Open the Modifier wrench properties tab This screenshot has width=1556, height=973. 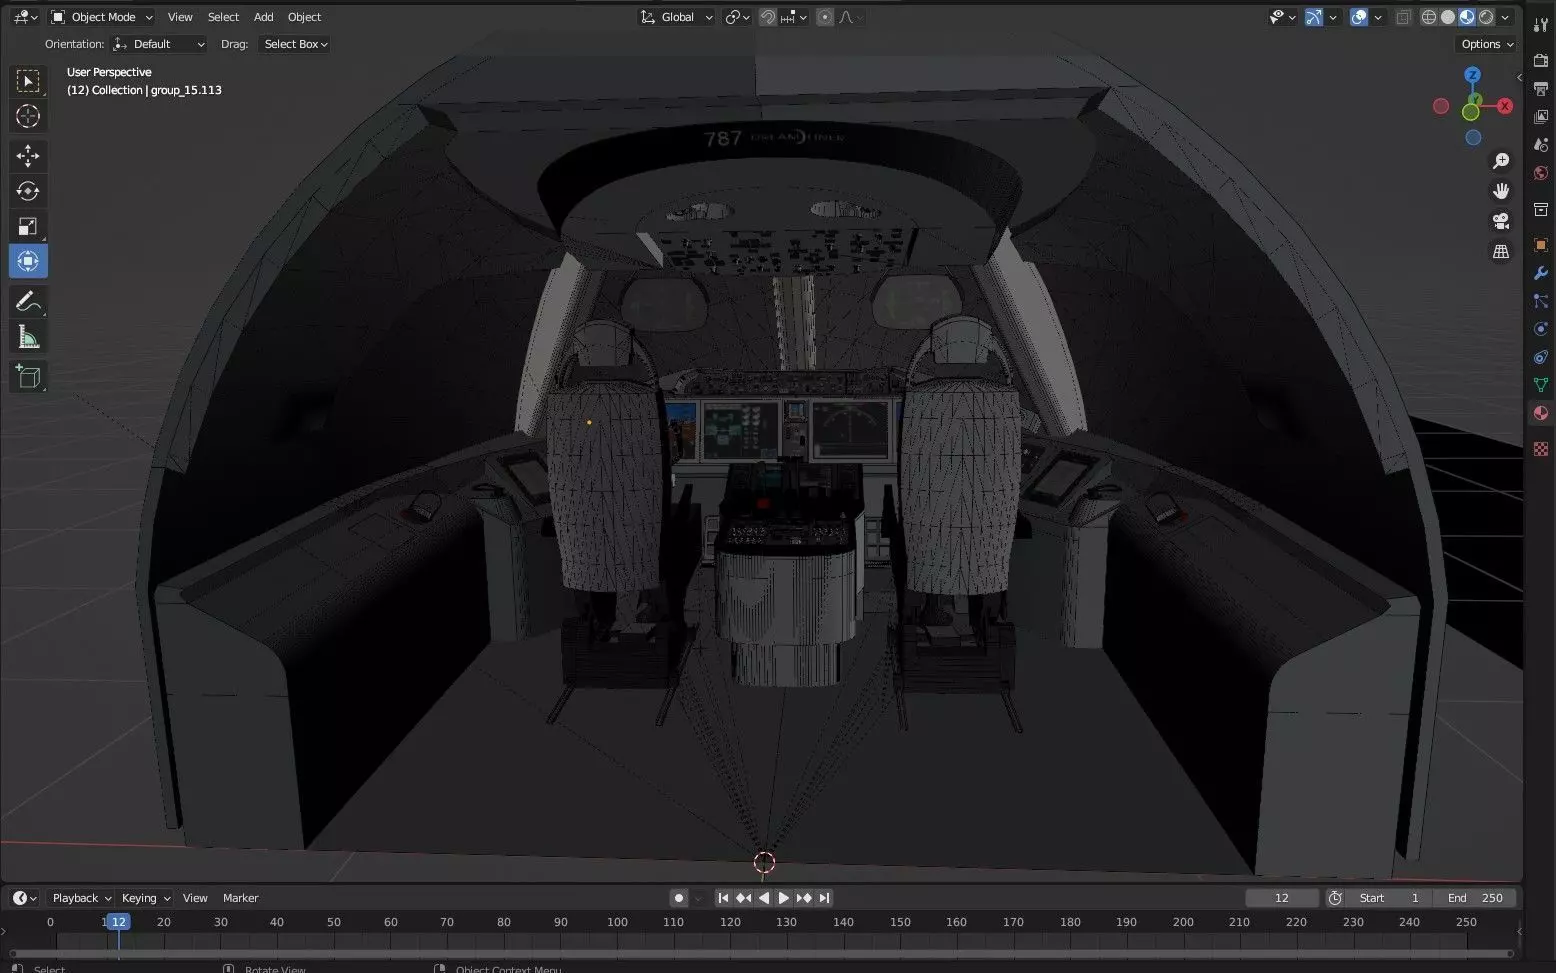(1541, 273)
